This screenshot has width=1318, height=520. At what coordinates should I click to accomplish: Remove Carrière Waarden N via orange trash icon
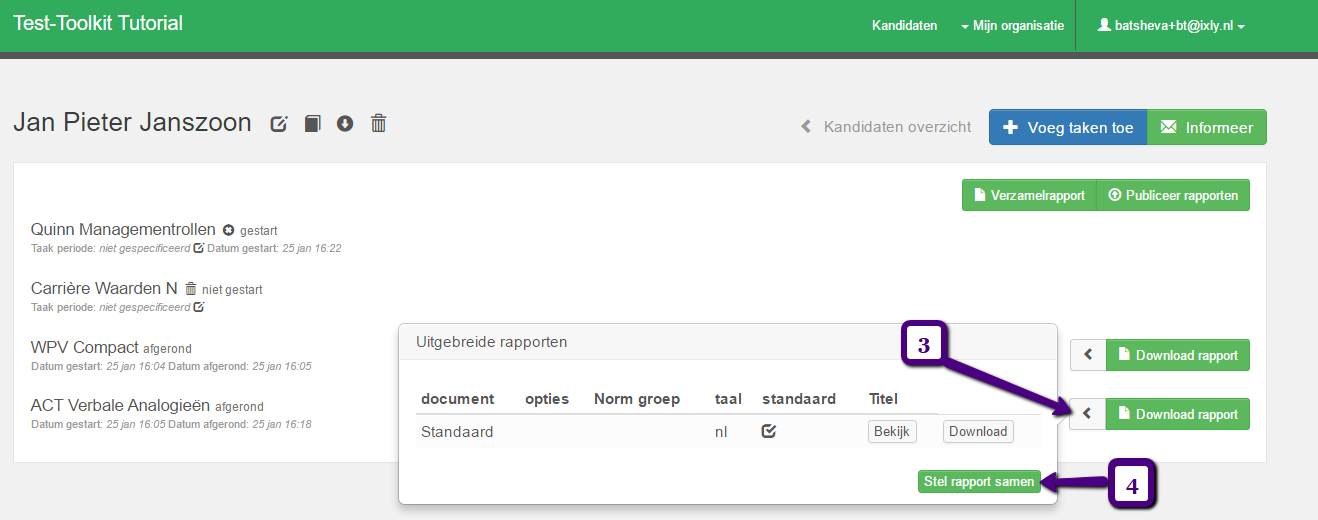tap(190, 288)
